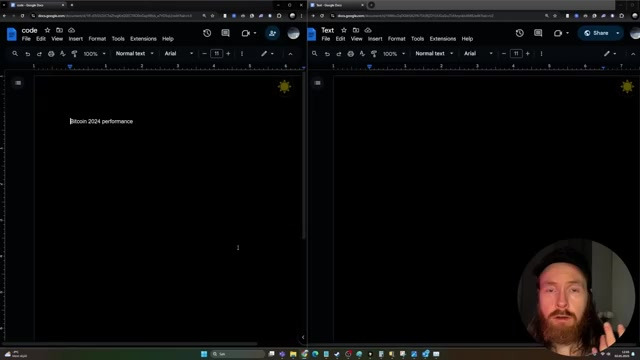Toggle sun brightness icon in Text window
Viewport: 640px width, 360px height.
[627, 87]
